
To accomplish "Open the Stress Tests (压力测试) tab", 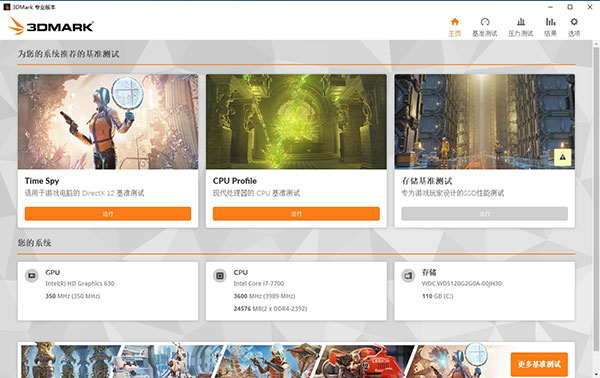I will [520, 27].
